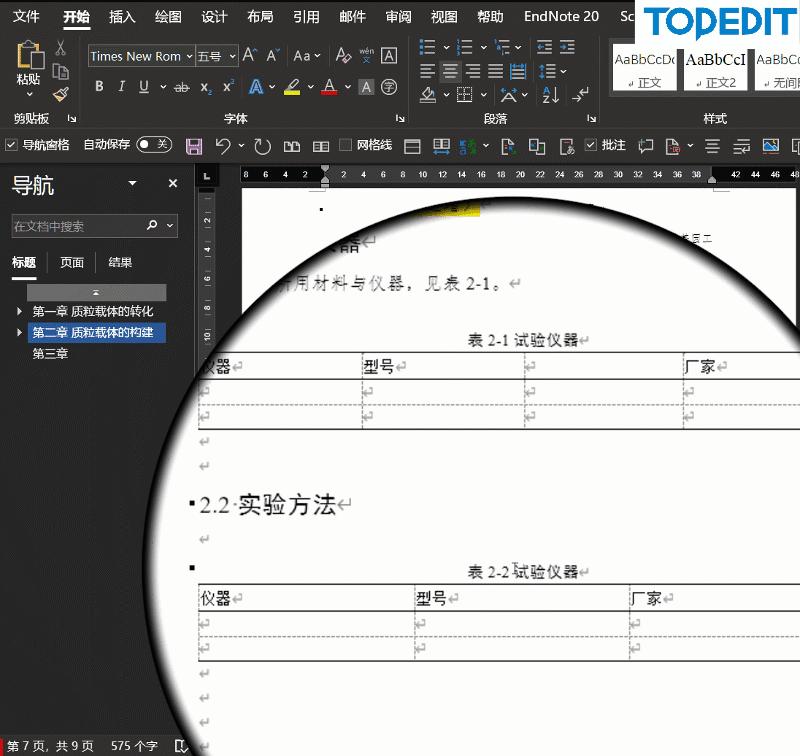The height and width of the screenshot is (756, 800).
Task: Apply character shading icon
Action: [366, 87]
